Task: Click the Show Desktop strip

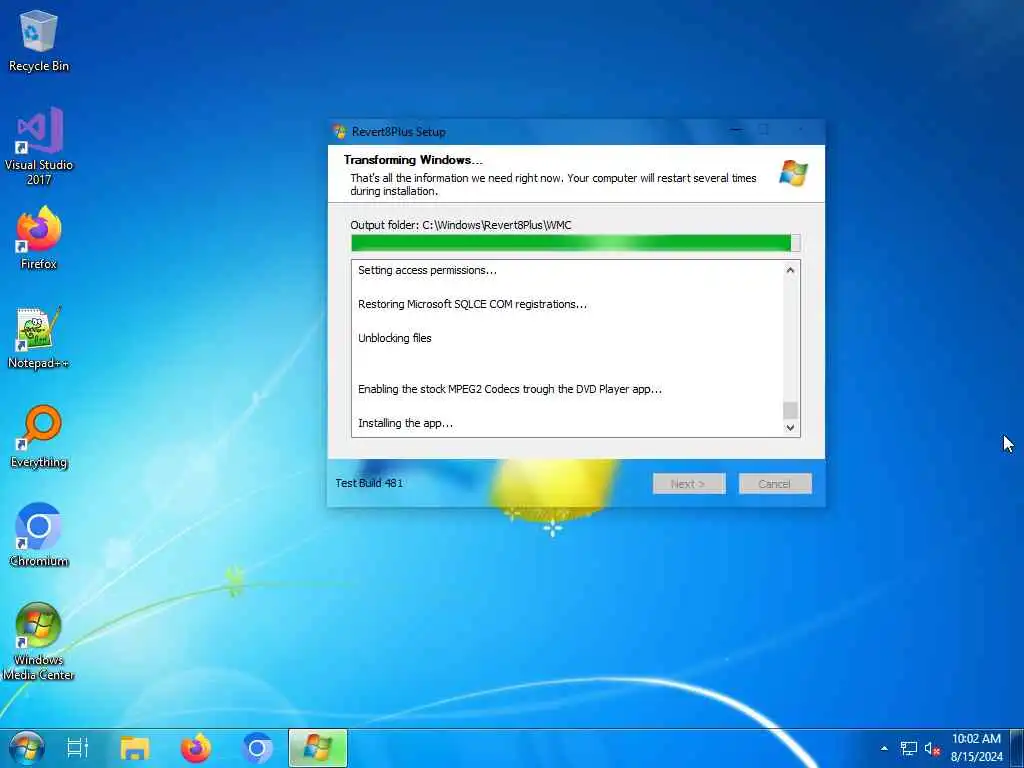Action: tap(1017, 748)
